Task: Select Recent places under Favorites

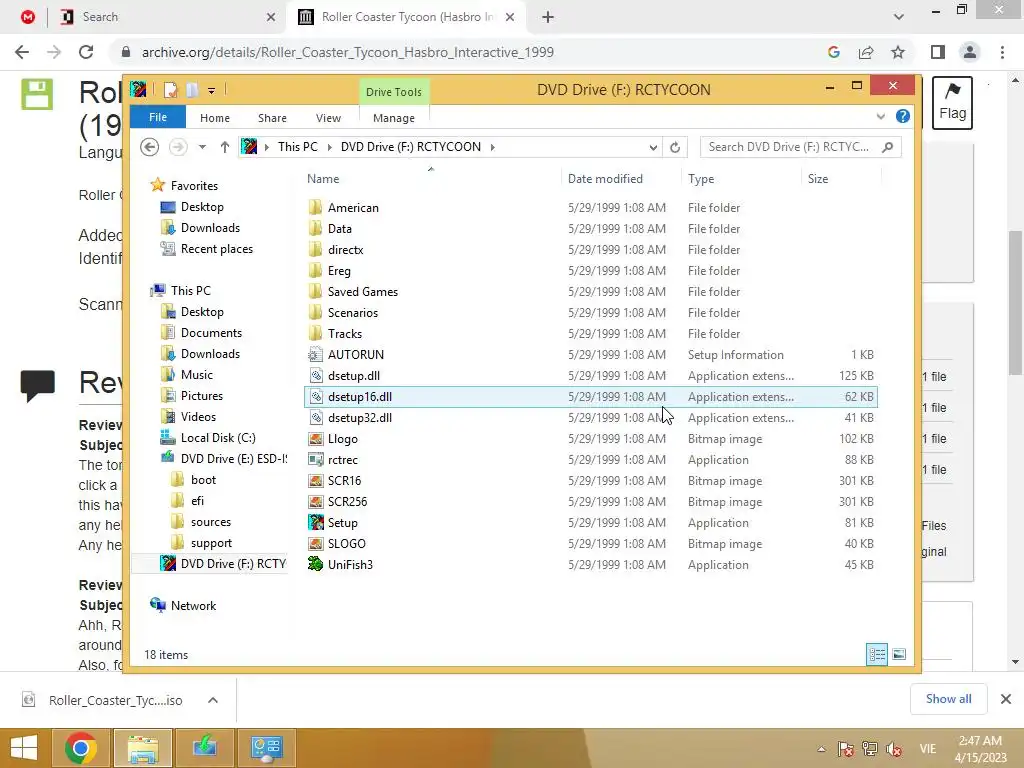Action: click(217, 249)
